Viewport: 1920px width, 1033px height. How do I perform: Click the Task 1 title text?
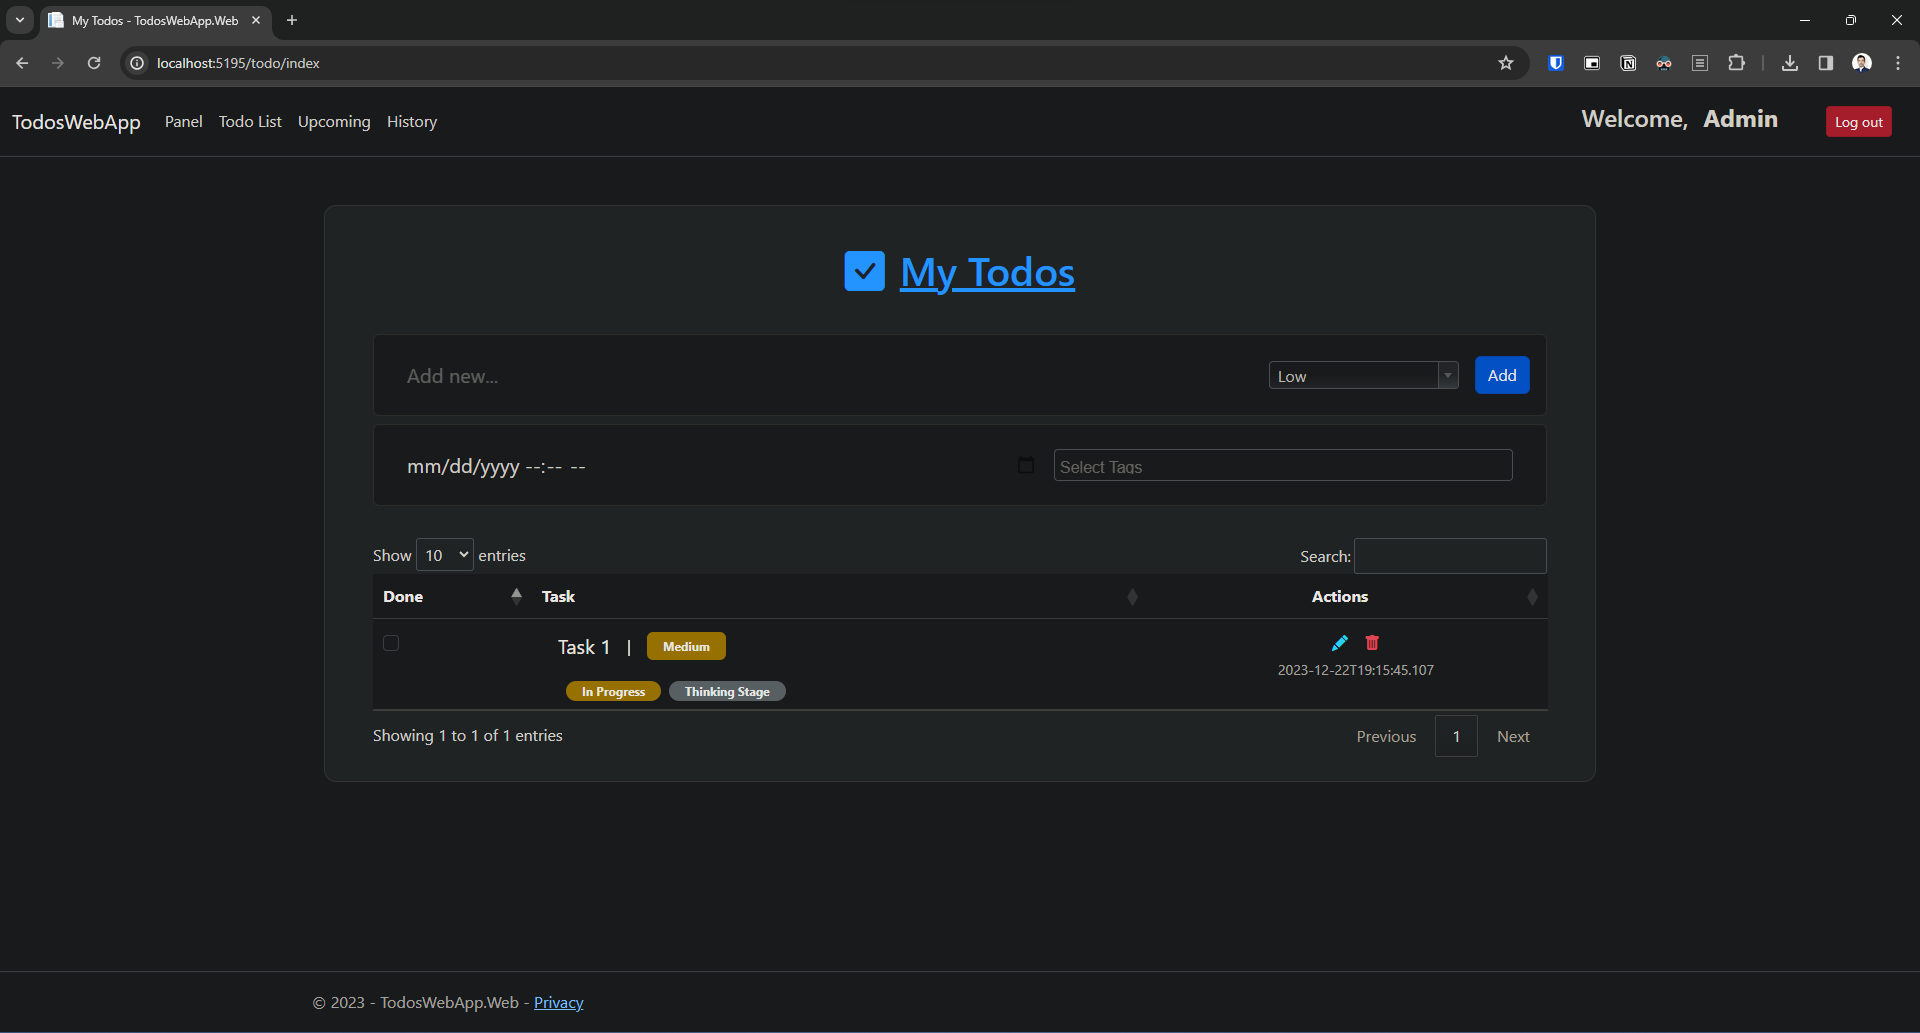coord(584,647)
